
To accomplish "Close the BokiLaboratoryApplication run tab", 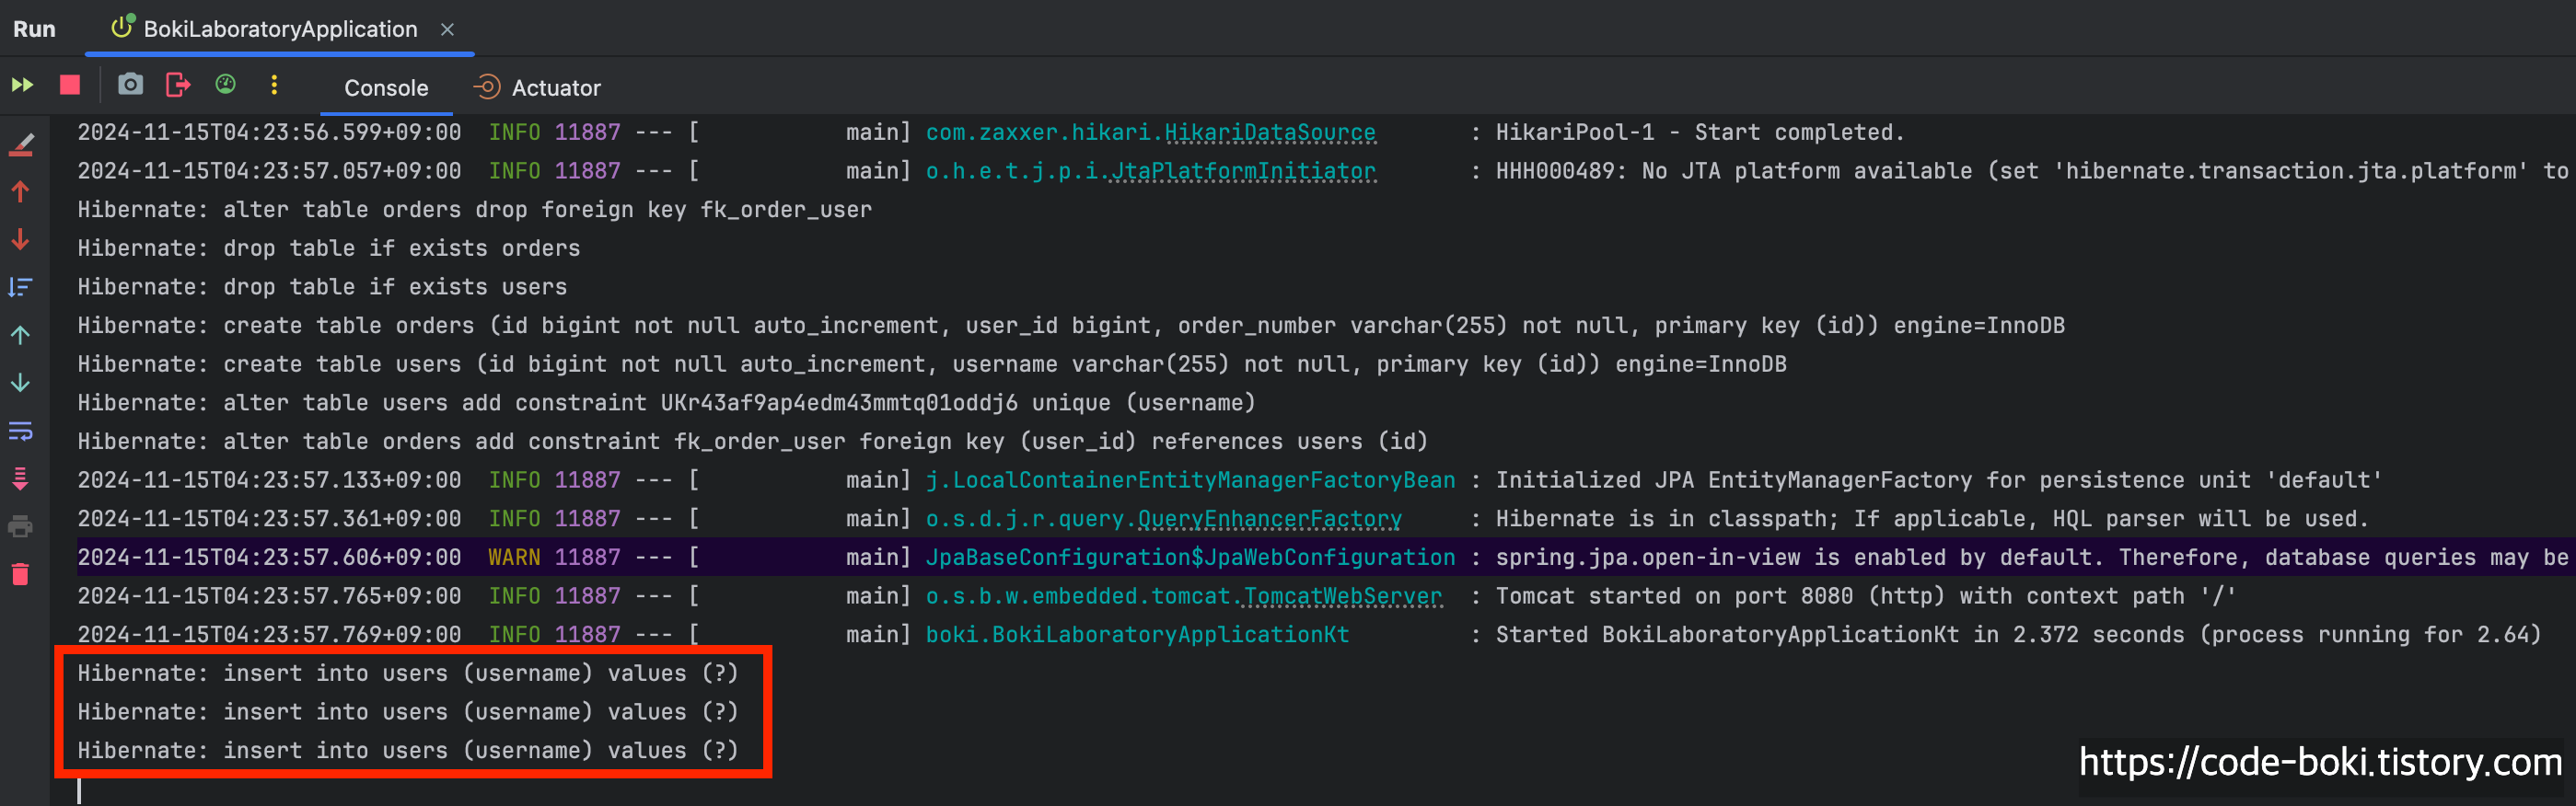I will pos(447,30).
